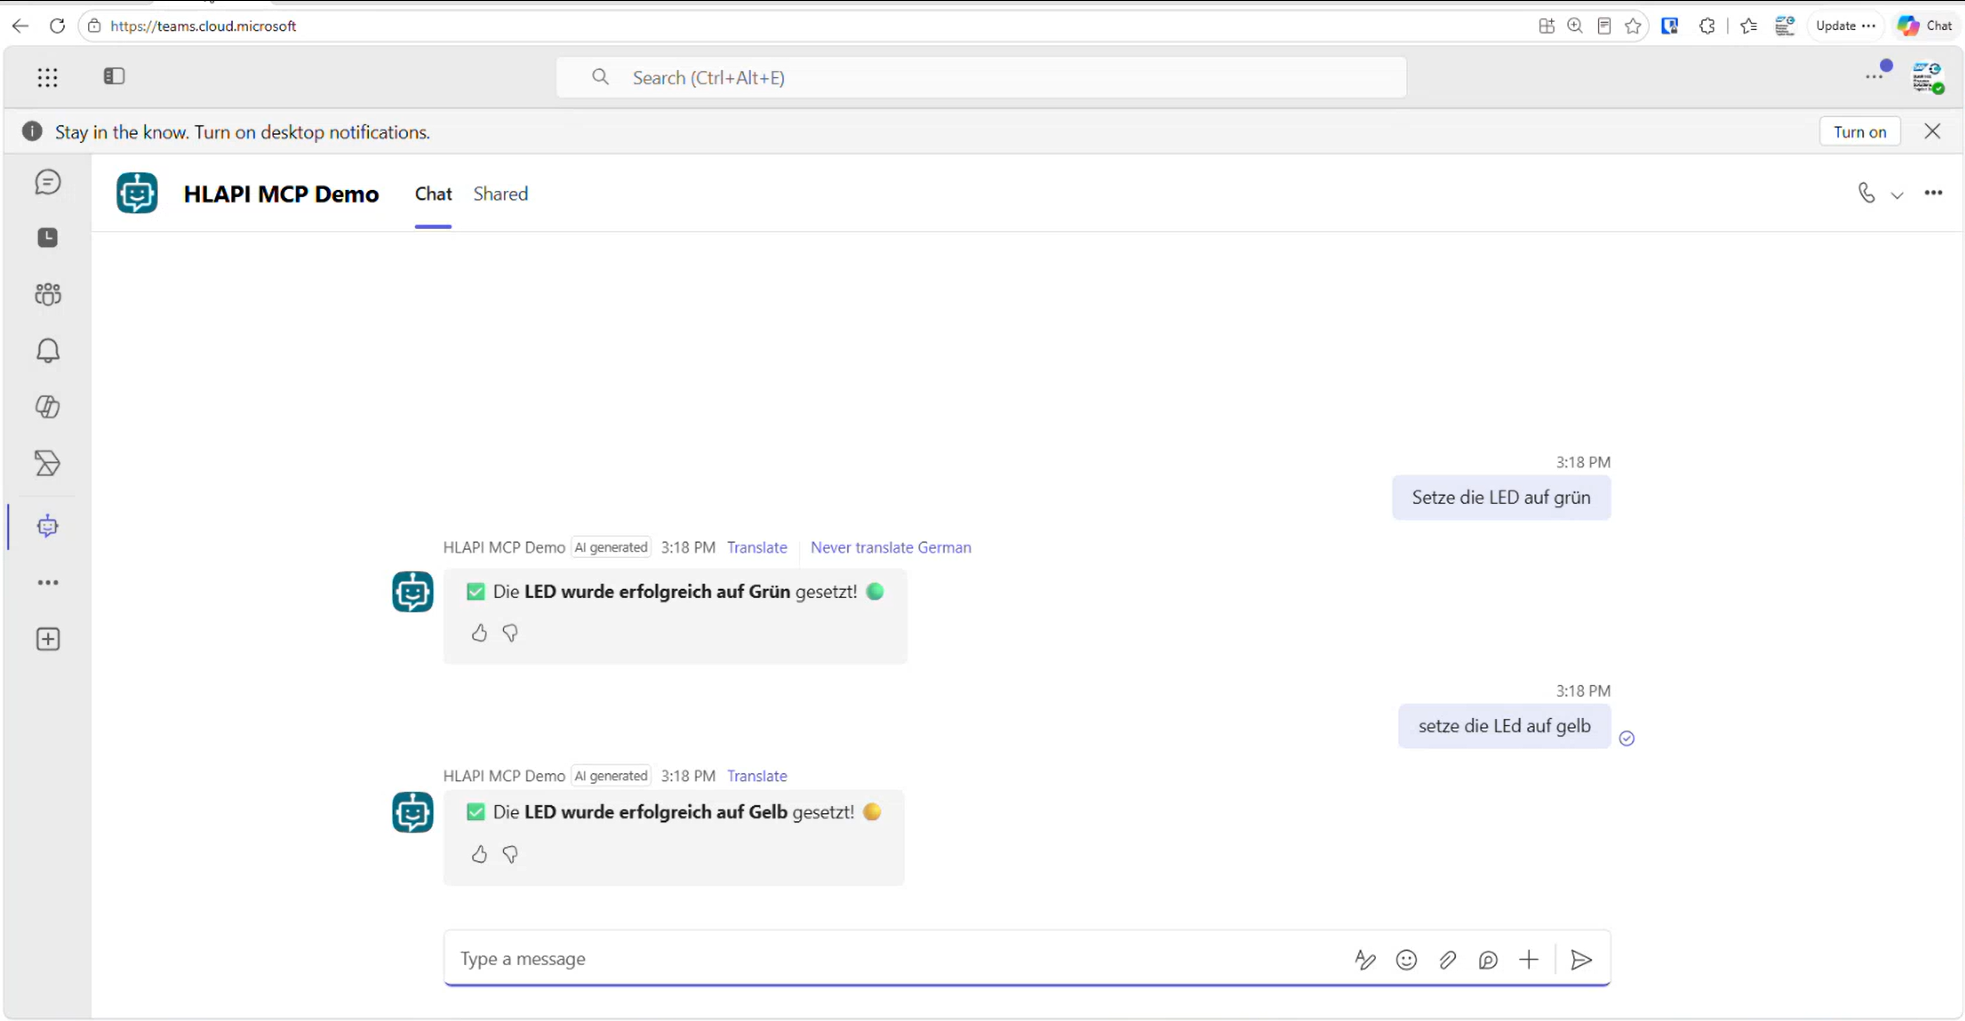The height and width of the screenshot is (1021, 1965).
Task: Add page to favorites star icon
Action: click(1633, 26)
